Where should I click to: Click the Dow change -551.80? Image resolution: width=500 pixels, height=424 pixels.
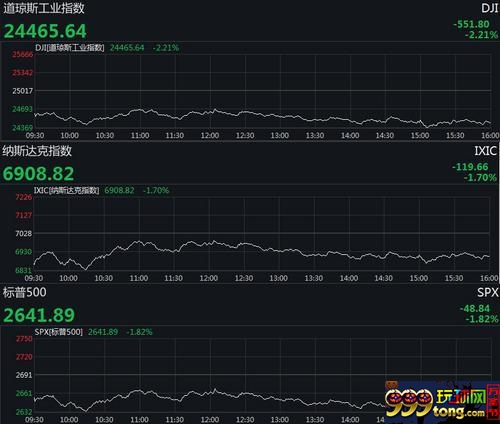[471, 24]
